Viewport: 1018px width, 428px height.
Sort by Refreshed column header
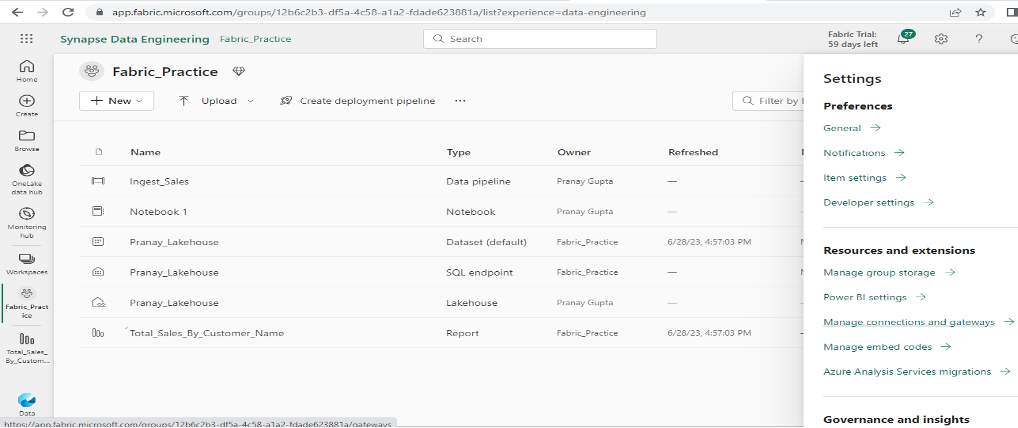pos(693,152)
